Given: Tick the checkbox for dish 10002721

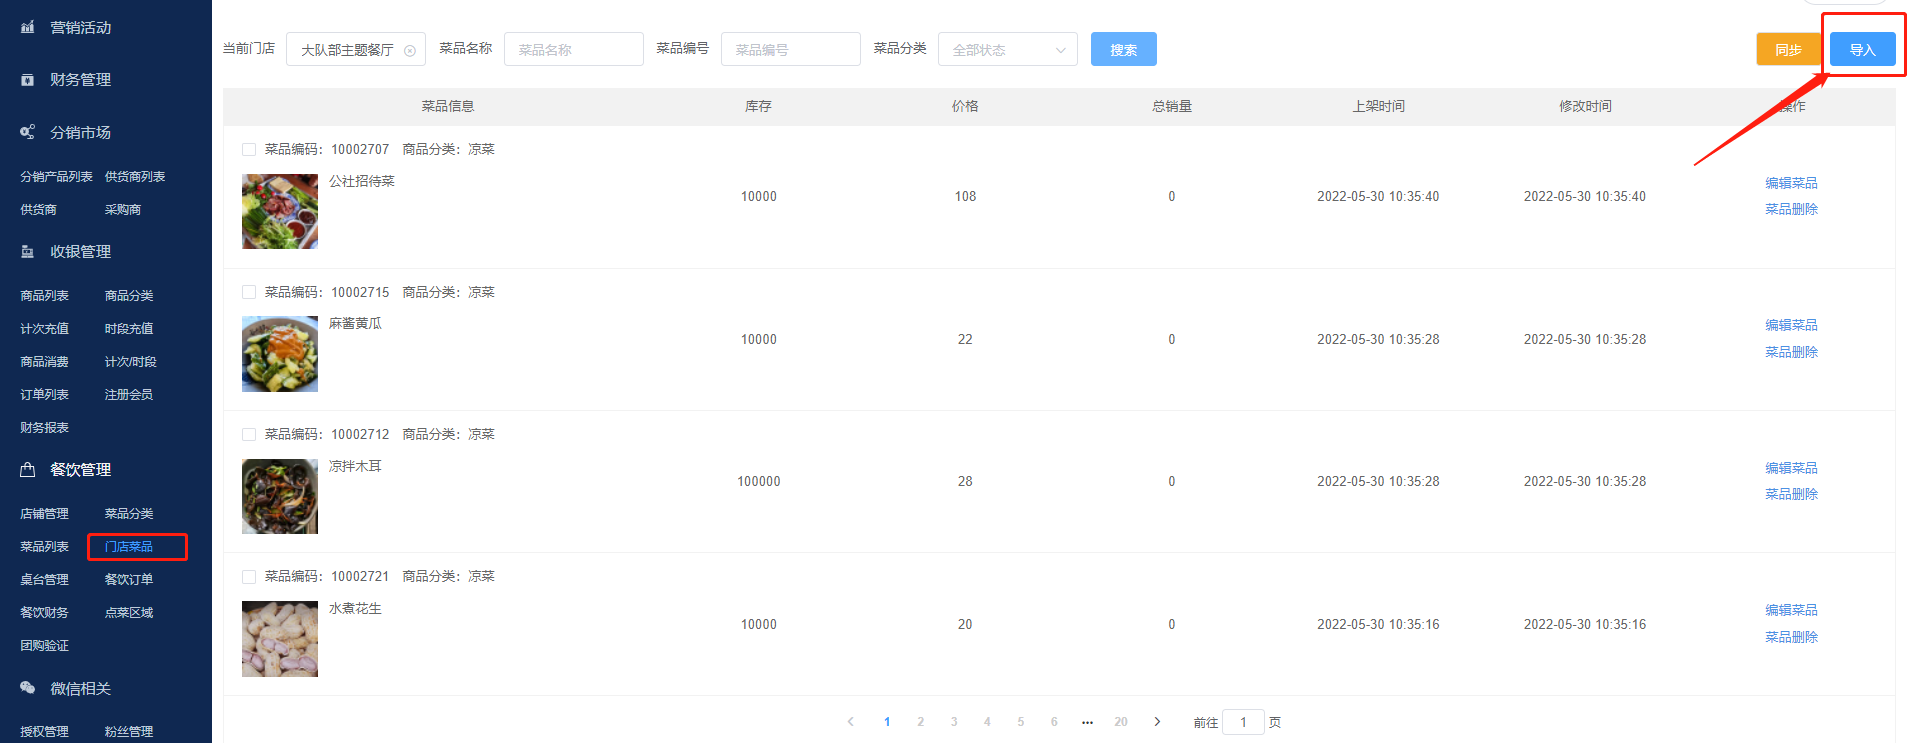Looking at the screenshot, I should [249, 577].
